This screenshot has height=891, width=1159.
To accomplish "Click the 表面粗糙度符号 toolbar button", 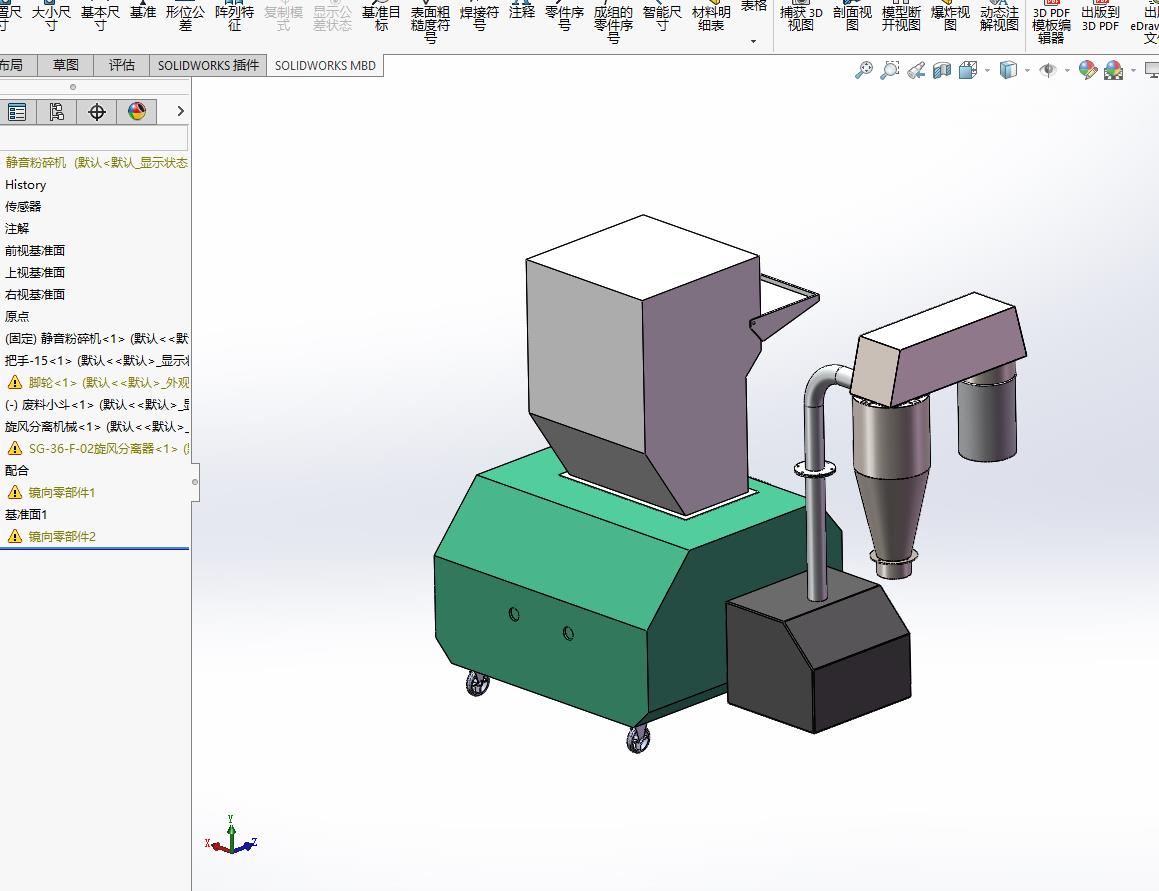I will pos(430,22).
